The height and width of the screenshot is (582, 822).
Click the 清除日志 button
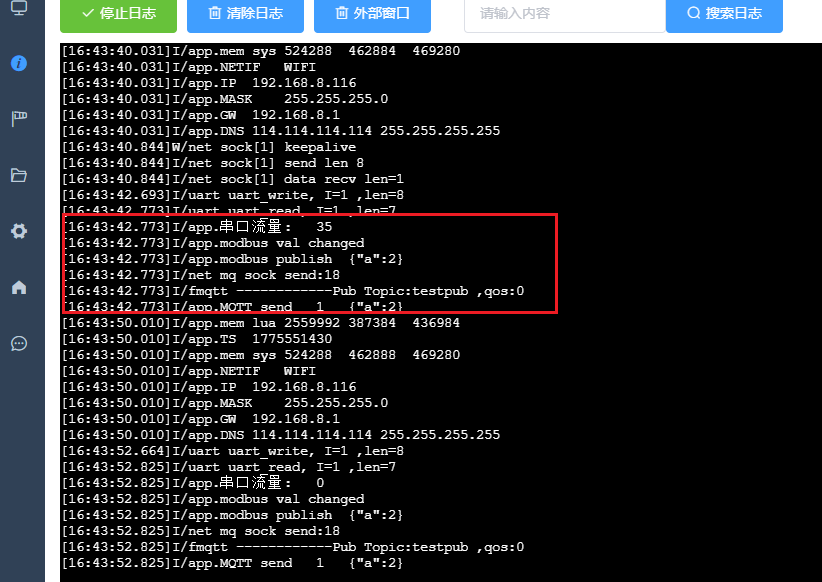[x=245, y=14]
